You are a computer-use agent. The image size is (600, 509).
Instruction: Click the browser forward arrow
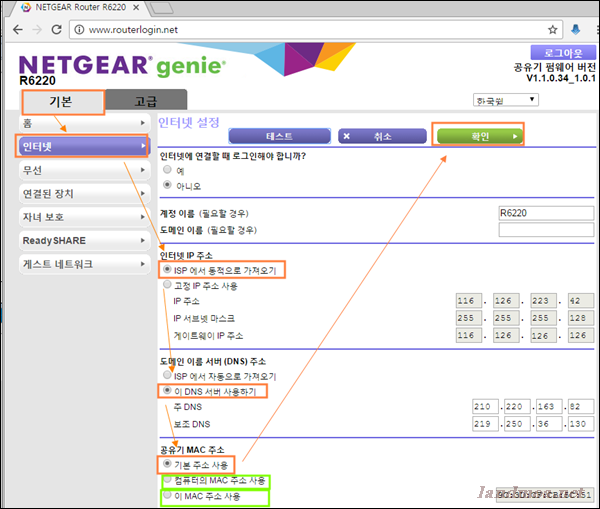pyautogui.click(x=37, y=29)
